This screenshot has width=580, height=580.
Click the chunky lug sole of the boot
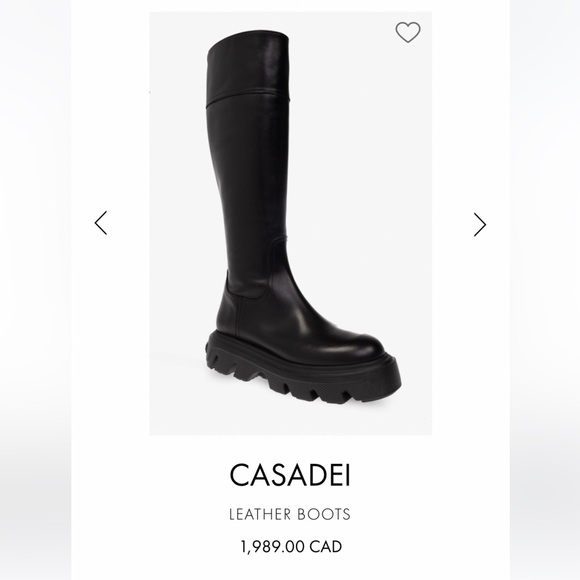pyautogui.click(x=303, y=374)
